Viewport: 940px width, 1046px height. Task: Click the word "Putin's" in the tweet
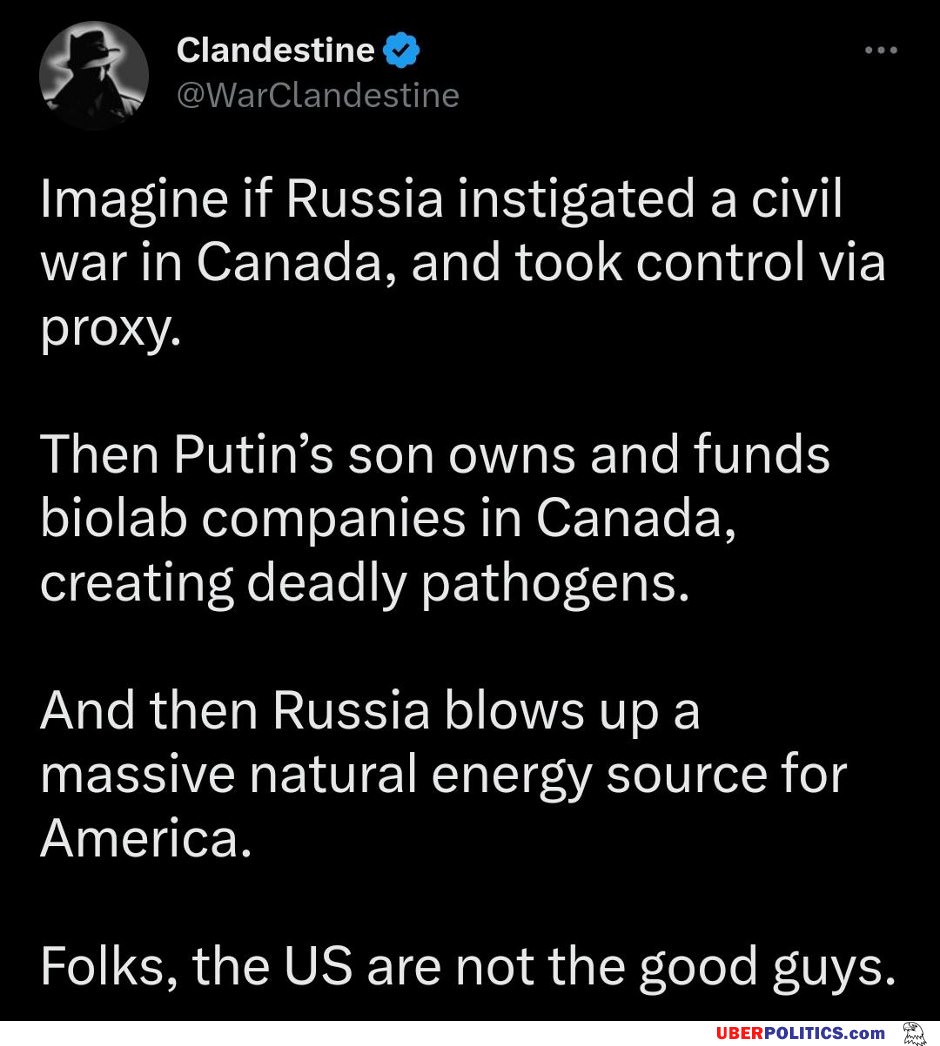coord(253,456)
